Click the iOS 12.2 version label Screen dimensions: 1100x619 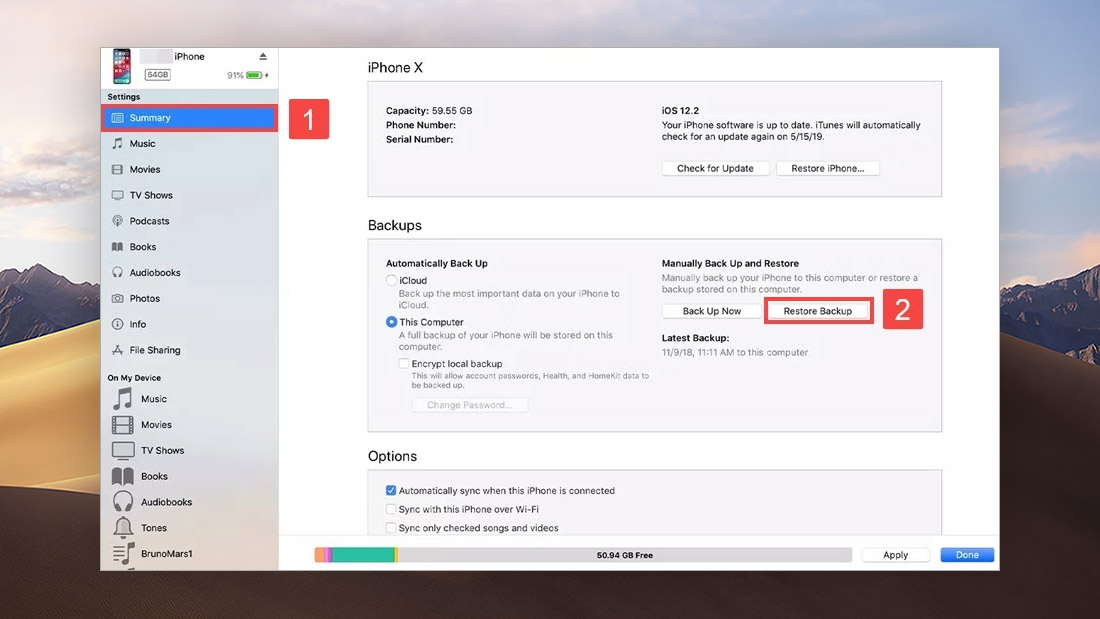tap(680, 111)
